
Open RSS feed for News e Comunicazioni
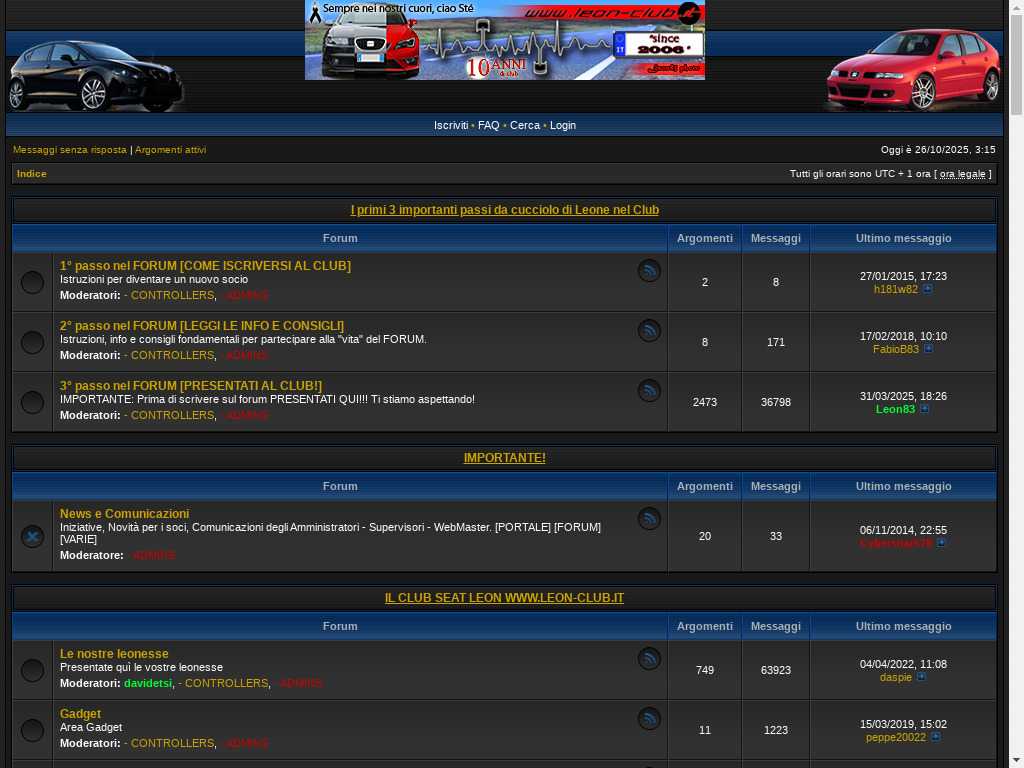649,519
